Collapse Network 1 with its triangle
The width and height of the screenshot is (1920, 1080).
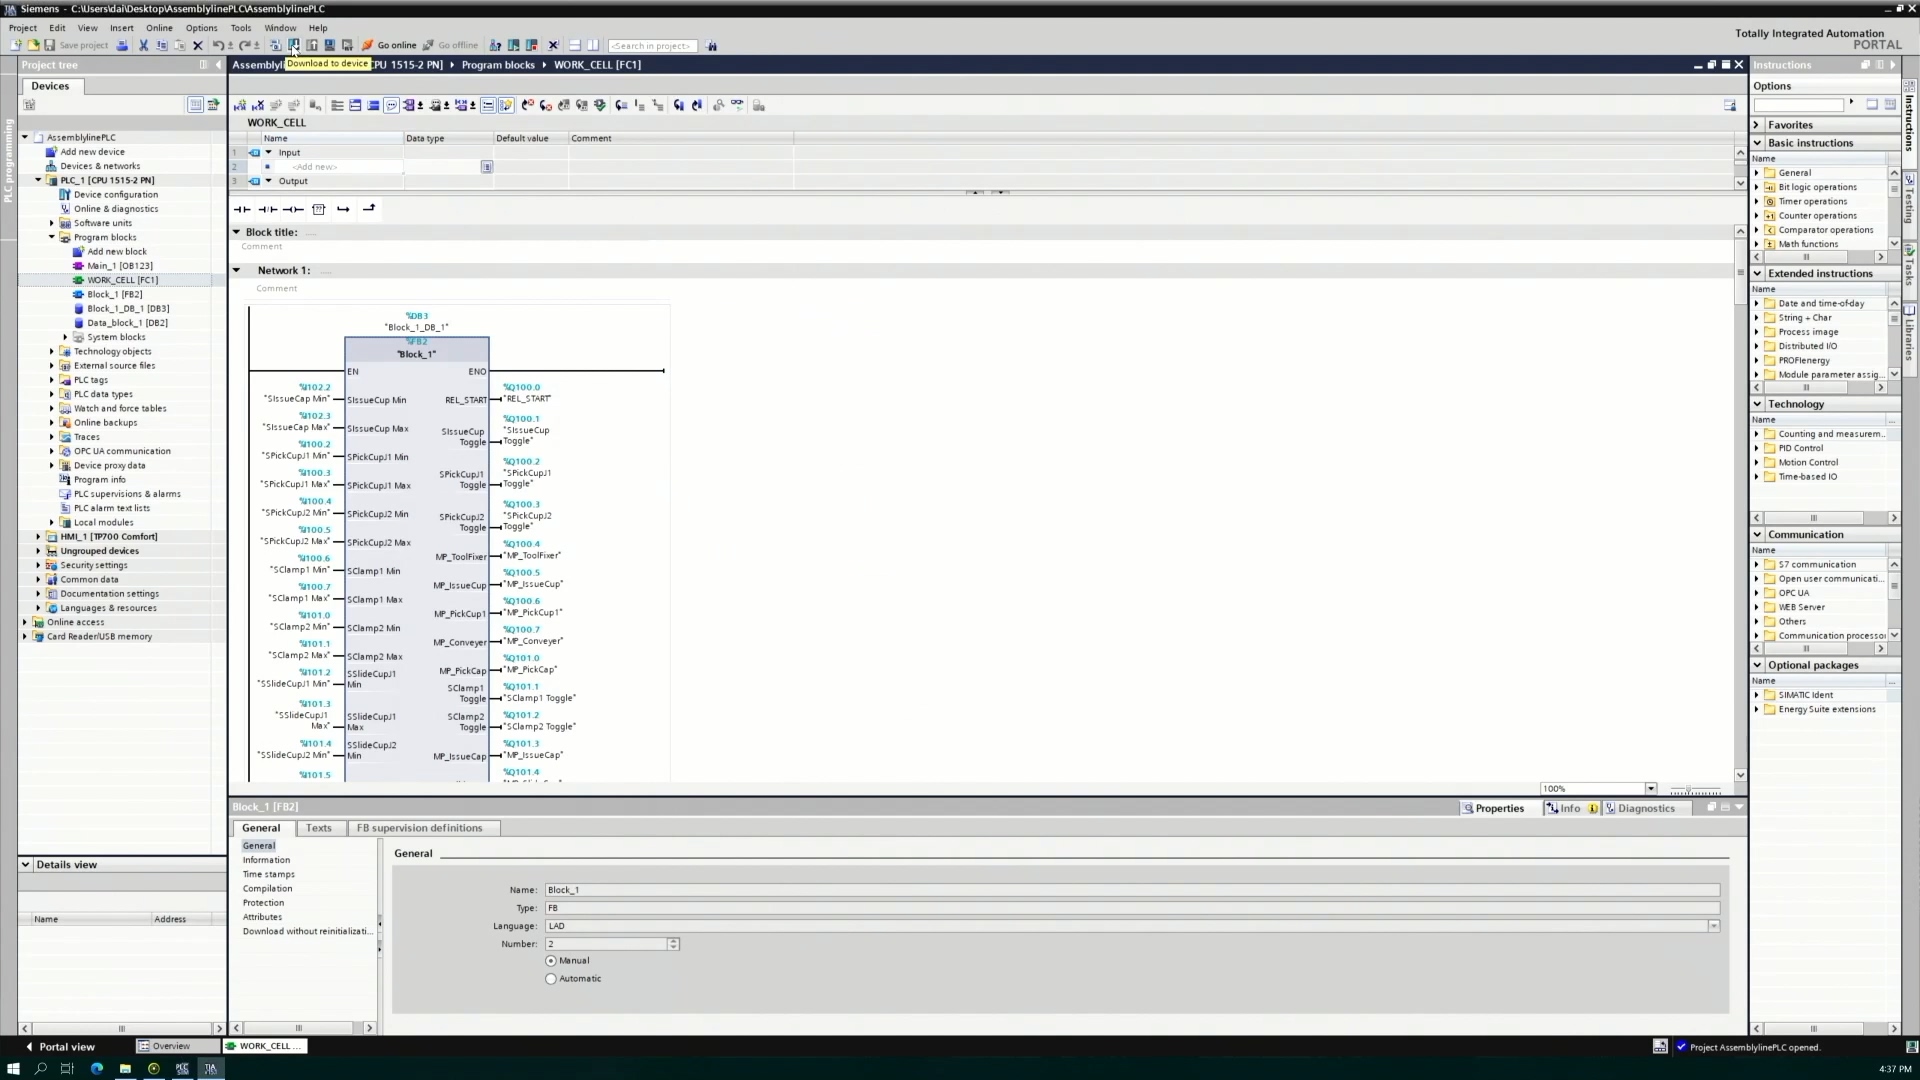click(237, 270)
